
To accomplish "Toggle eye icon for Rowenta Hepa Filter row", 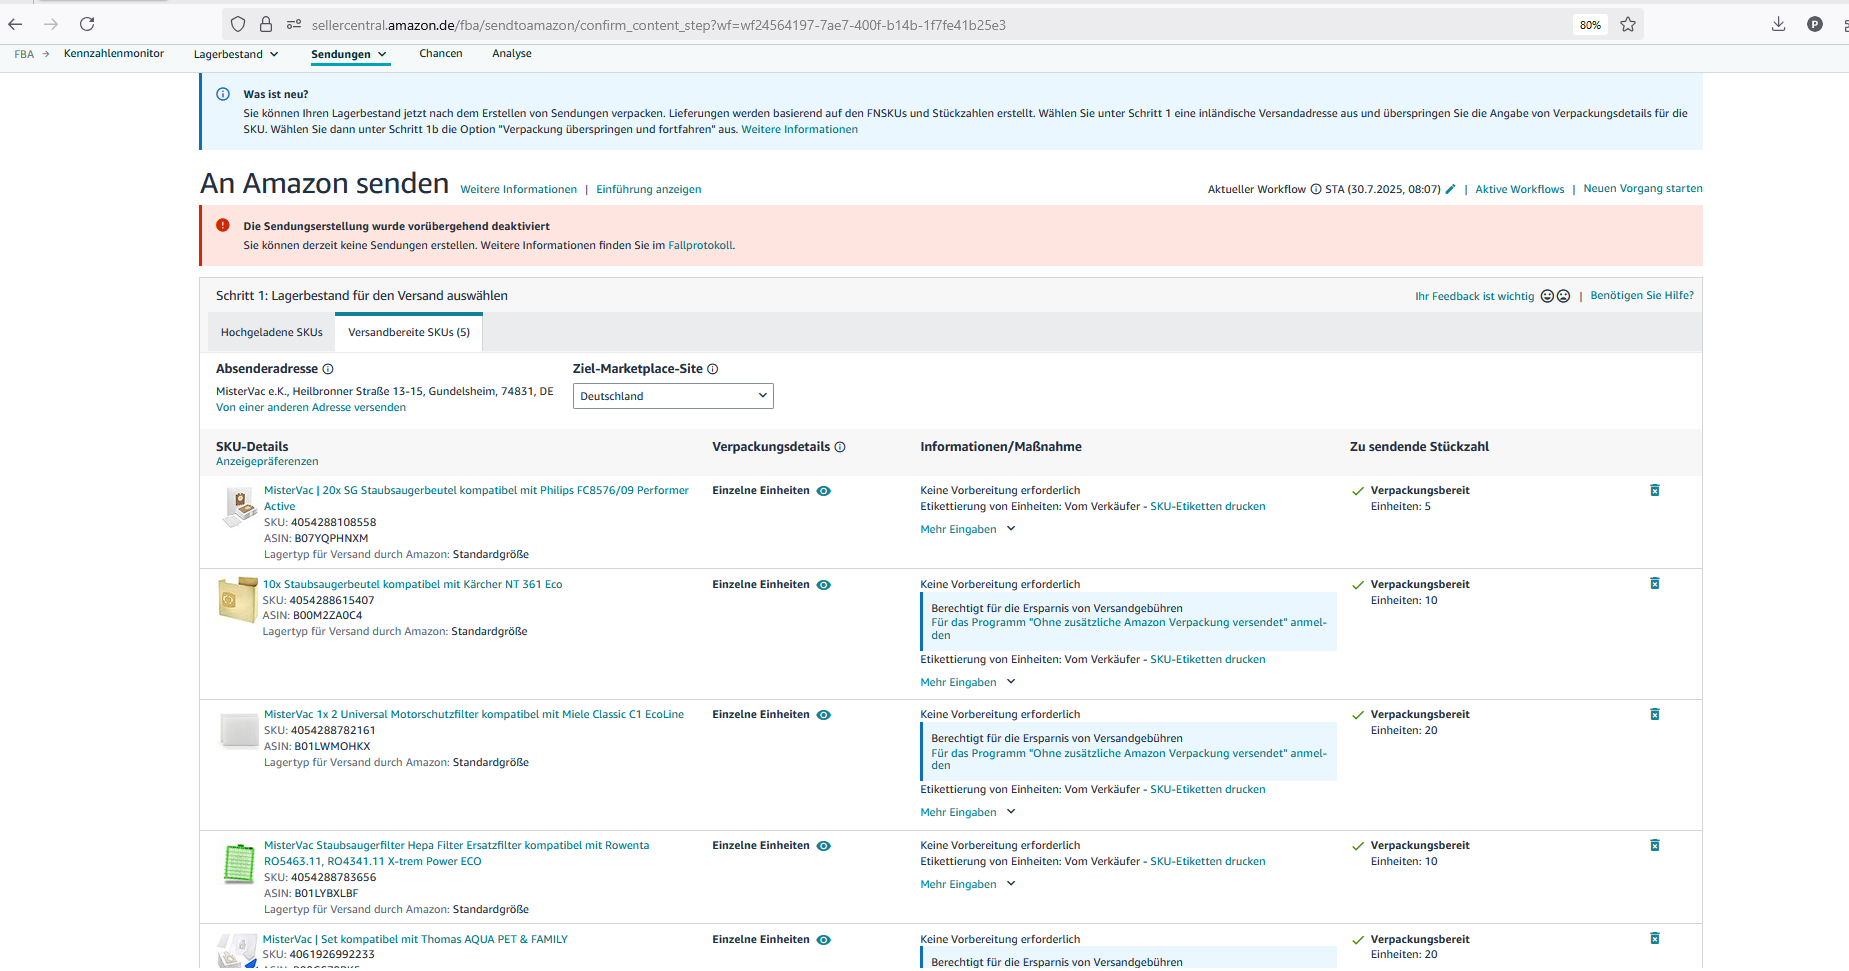I will point(824,846).
